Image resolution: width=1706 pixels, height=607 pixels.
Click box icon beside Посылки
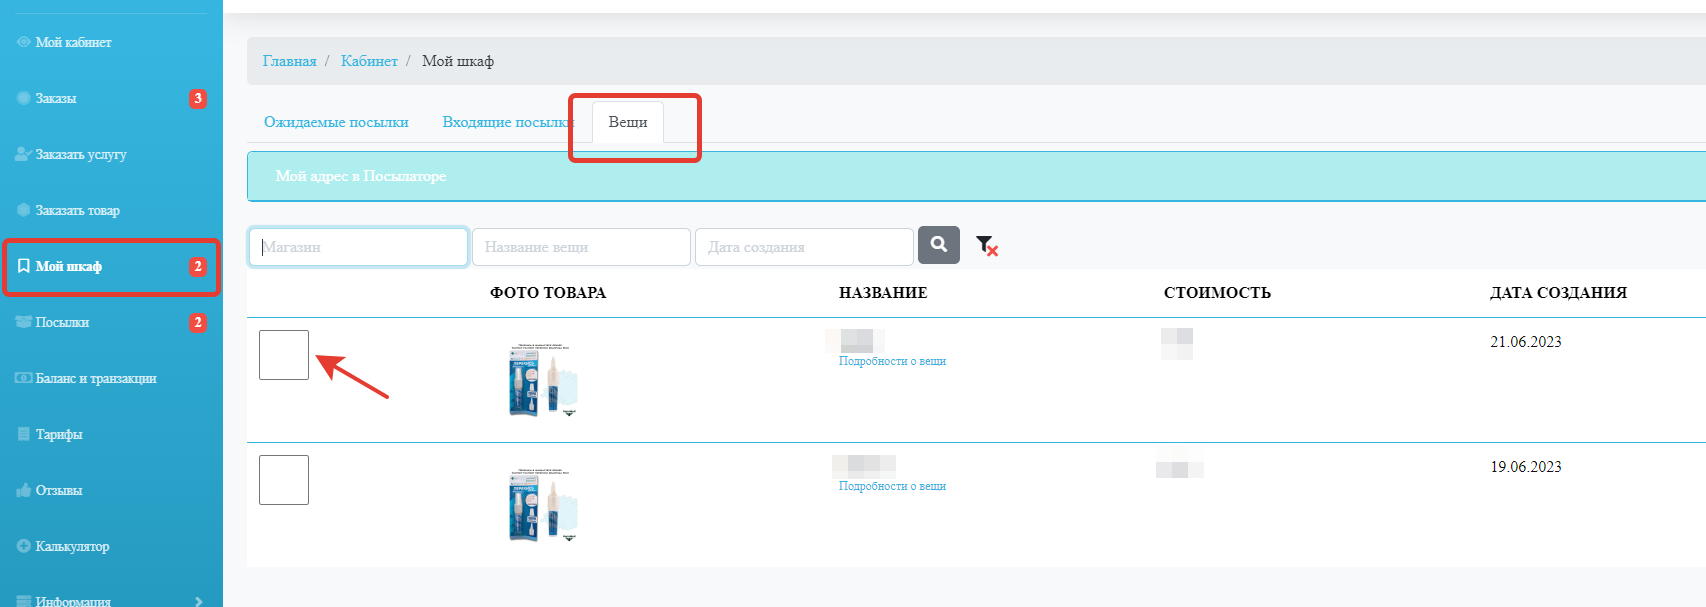pyautogui.click(x=24, y=322)
